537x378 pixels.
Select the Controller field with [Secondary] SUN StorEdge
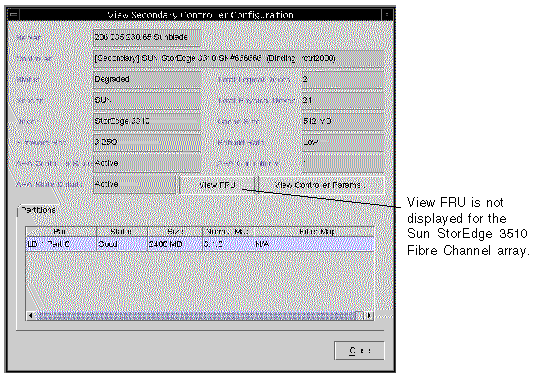238,58
